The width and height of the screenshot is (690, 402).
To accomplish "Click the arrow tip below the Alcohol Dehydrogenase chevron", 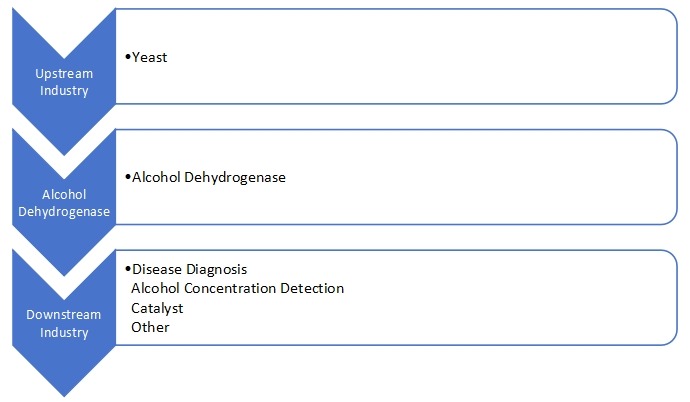I will pyautogui.click(x=65, y=264).
